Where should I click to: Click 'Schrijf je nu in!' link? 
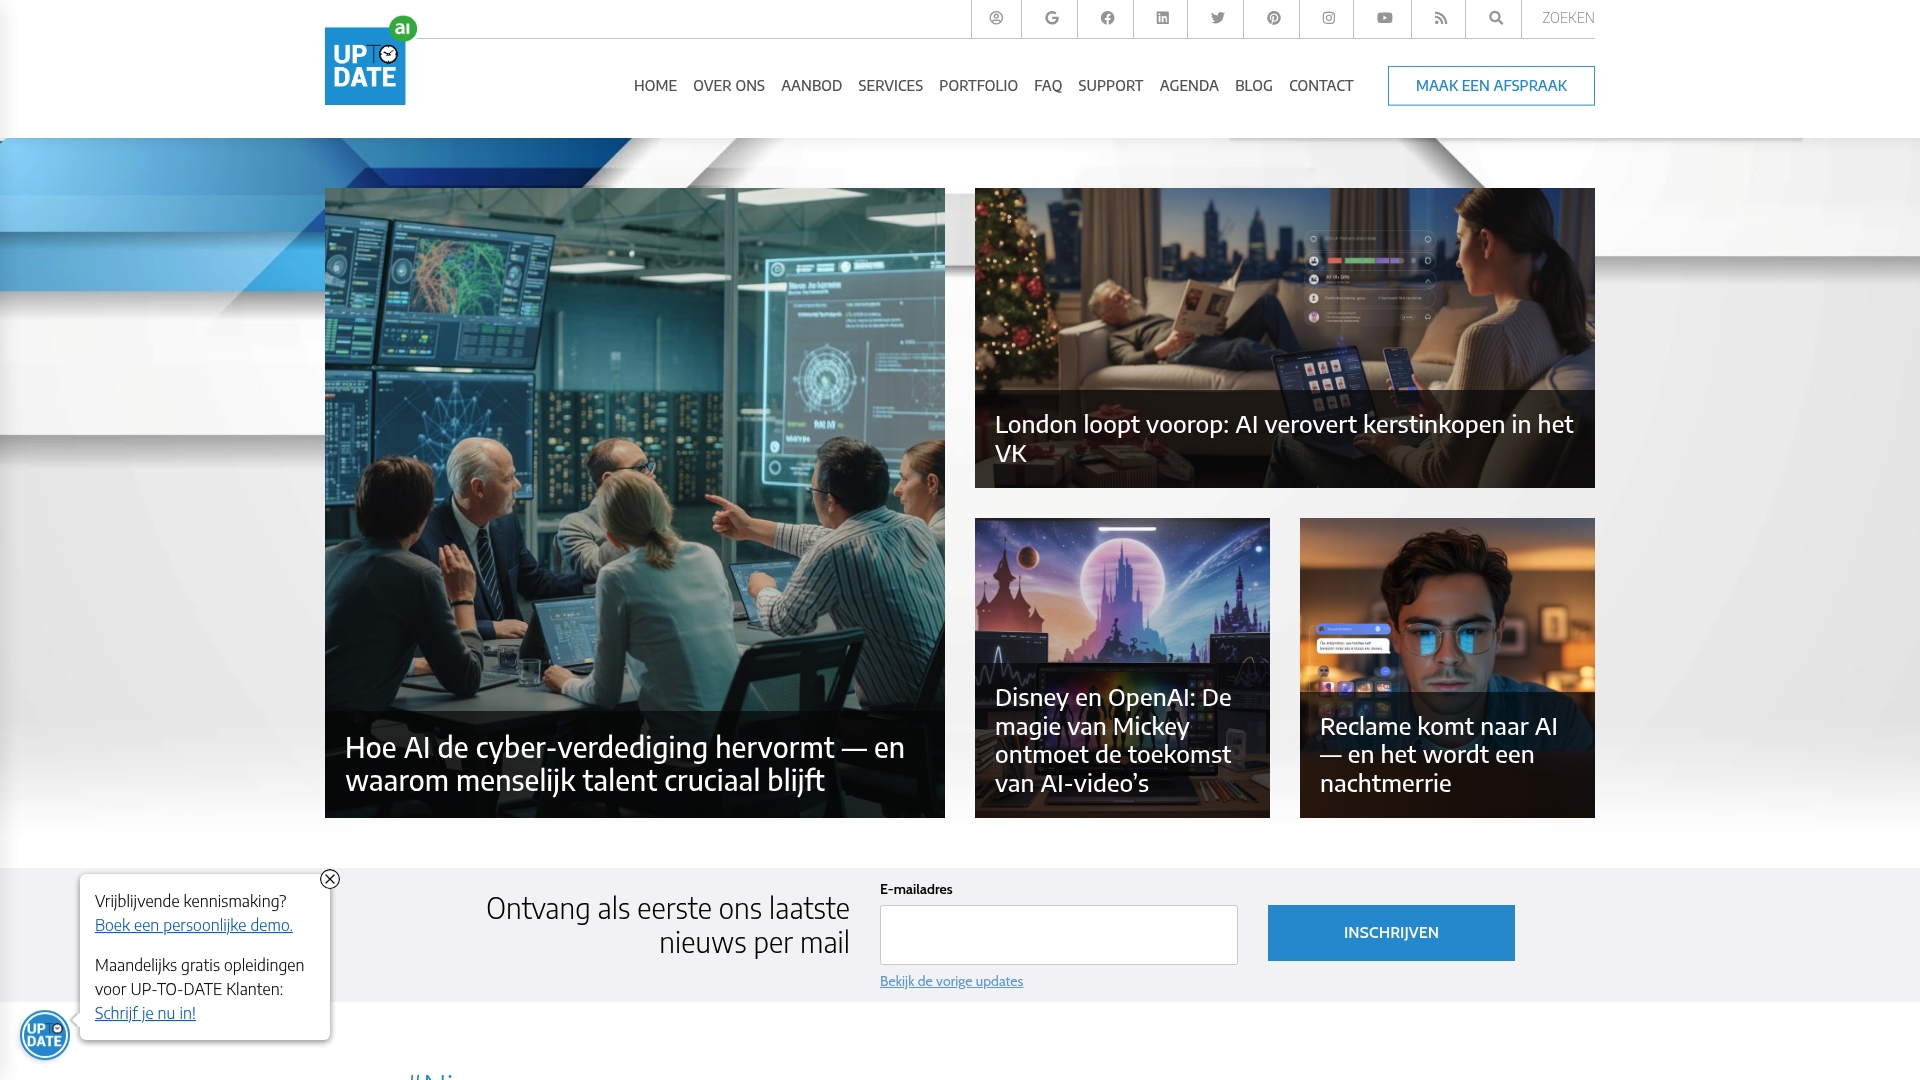pos(145,1013)
